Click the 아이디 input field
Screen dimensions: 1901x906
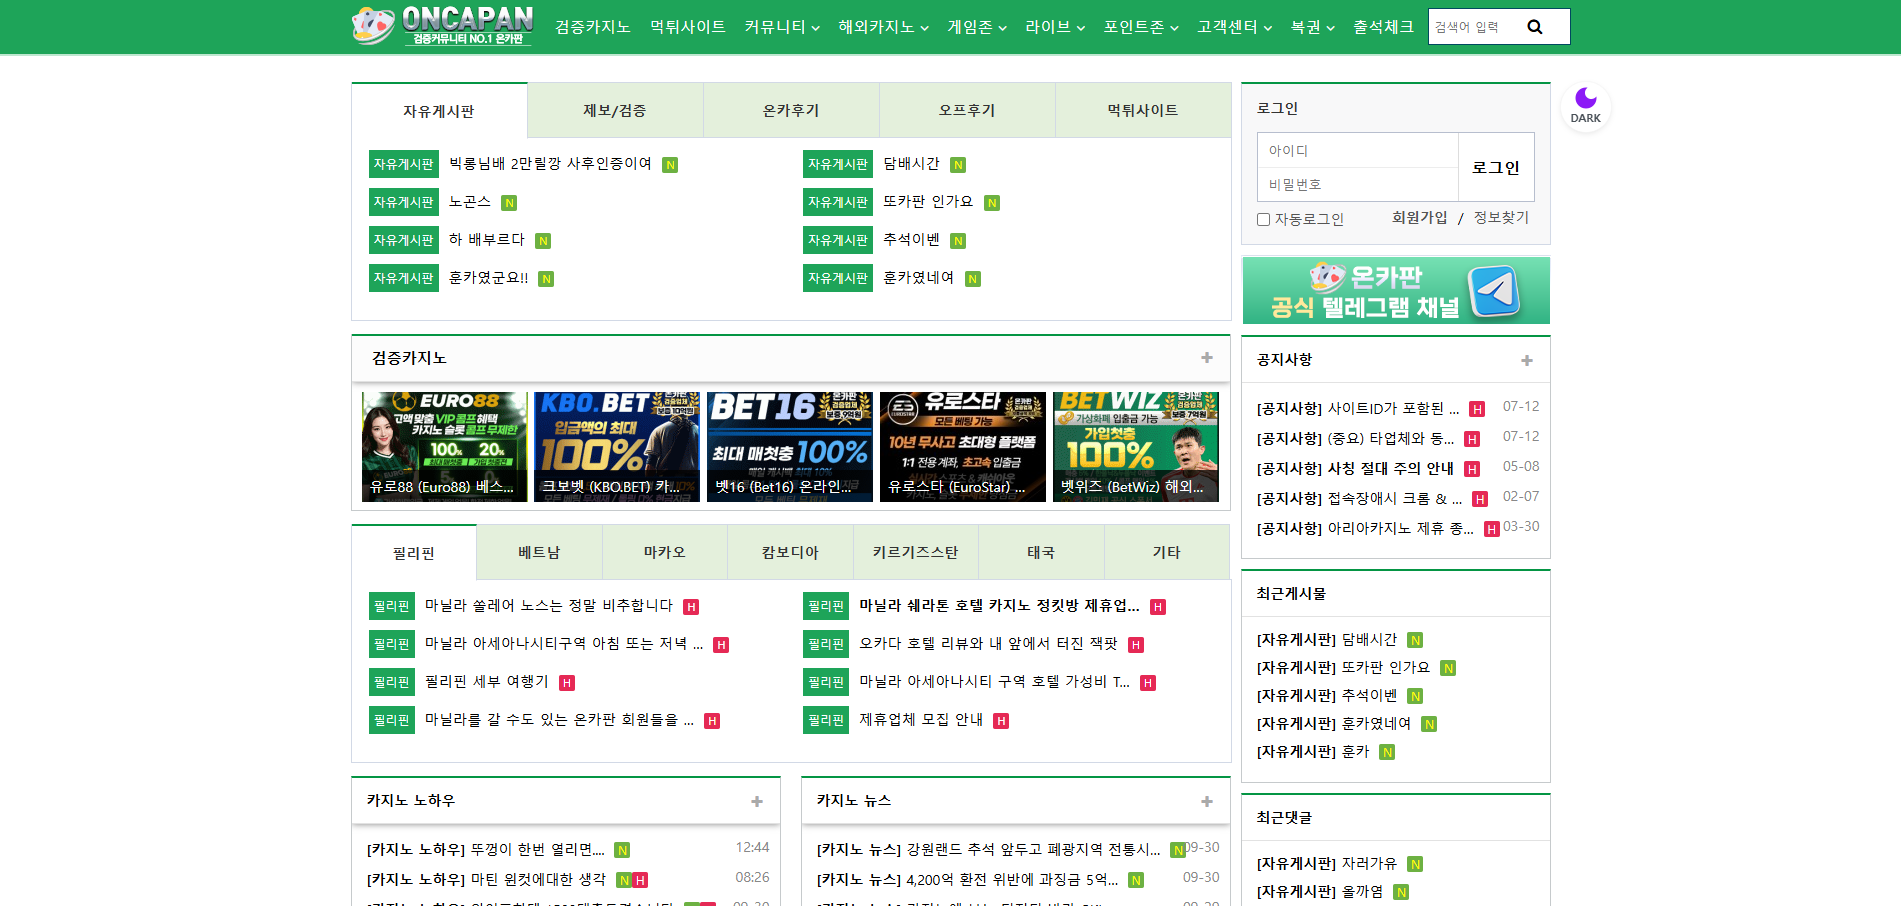coord(1357,151)
